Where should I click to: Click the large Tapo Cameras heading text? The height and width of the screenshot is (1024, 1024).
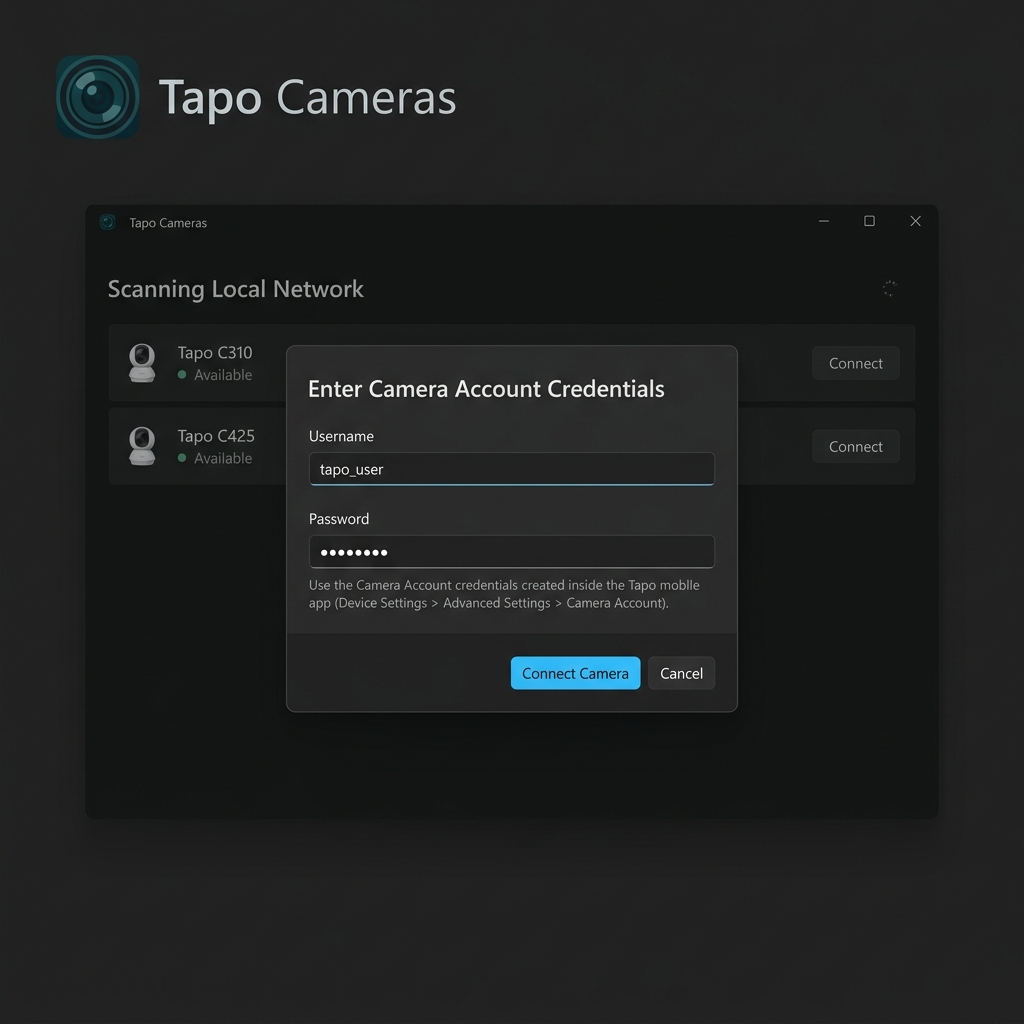(x=307, y=98)
